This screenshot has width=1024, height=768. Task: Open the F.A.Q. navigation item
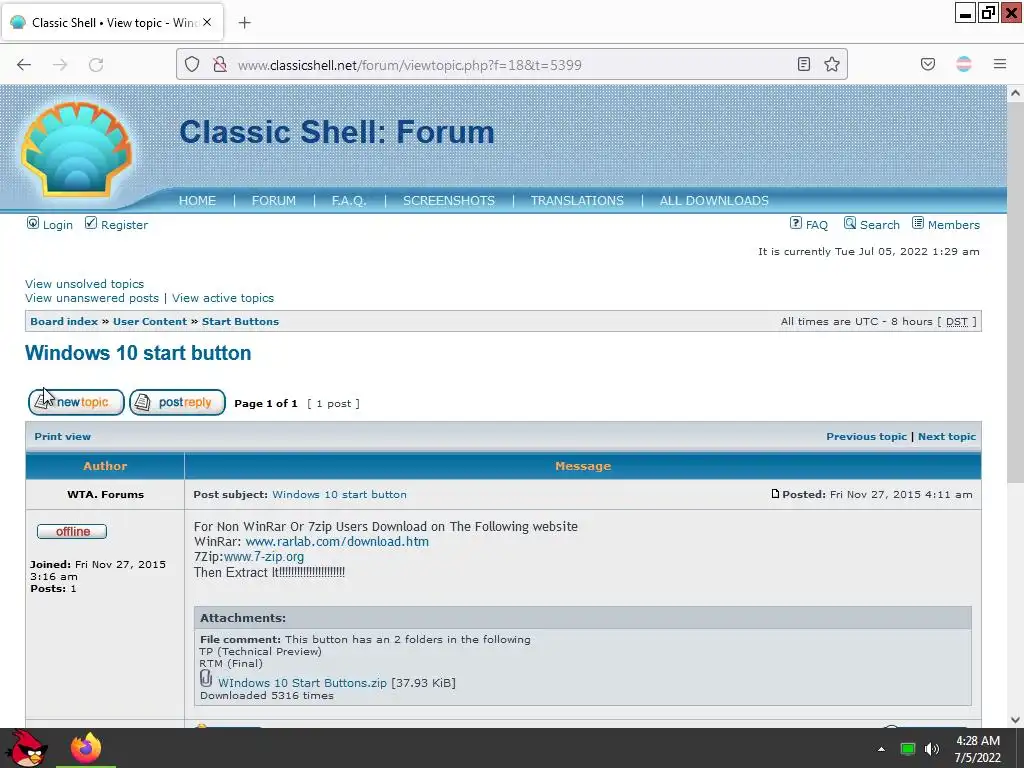(349, 200)
